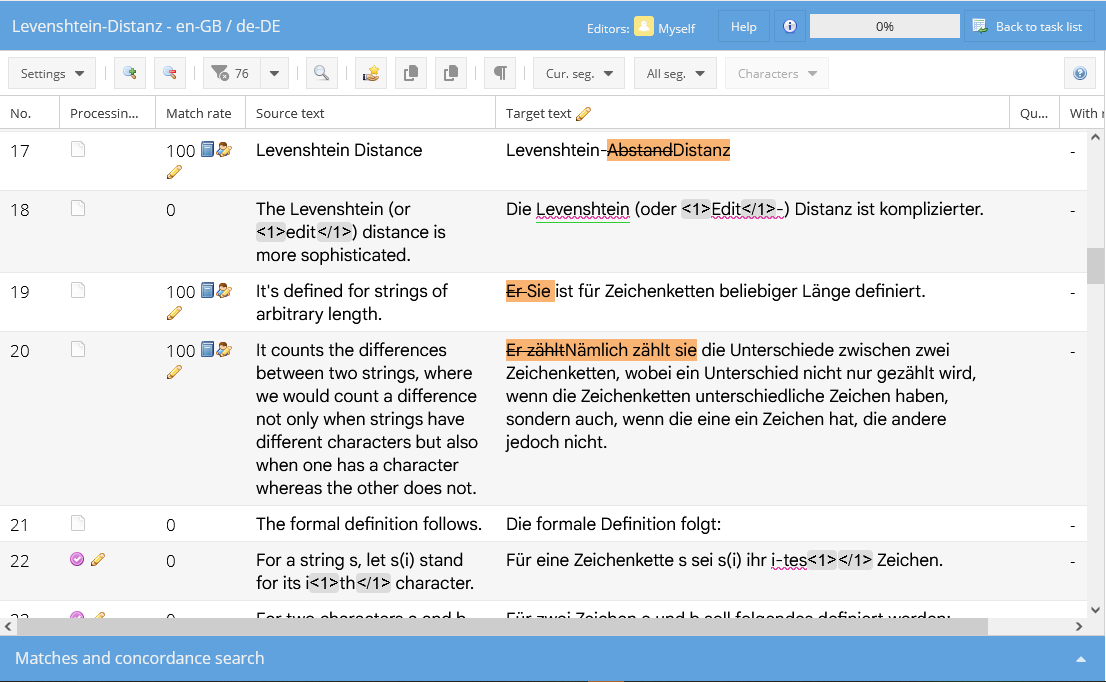Click the horizontal scrollbar left arrow
Screen dimensions: 1106x682
click(8, 626)
